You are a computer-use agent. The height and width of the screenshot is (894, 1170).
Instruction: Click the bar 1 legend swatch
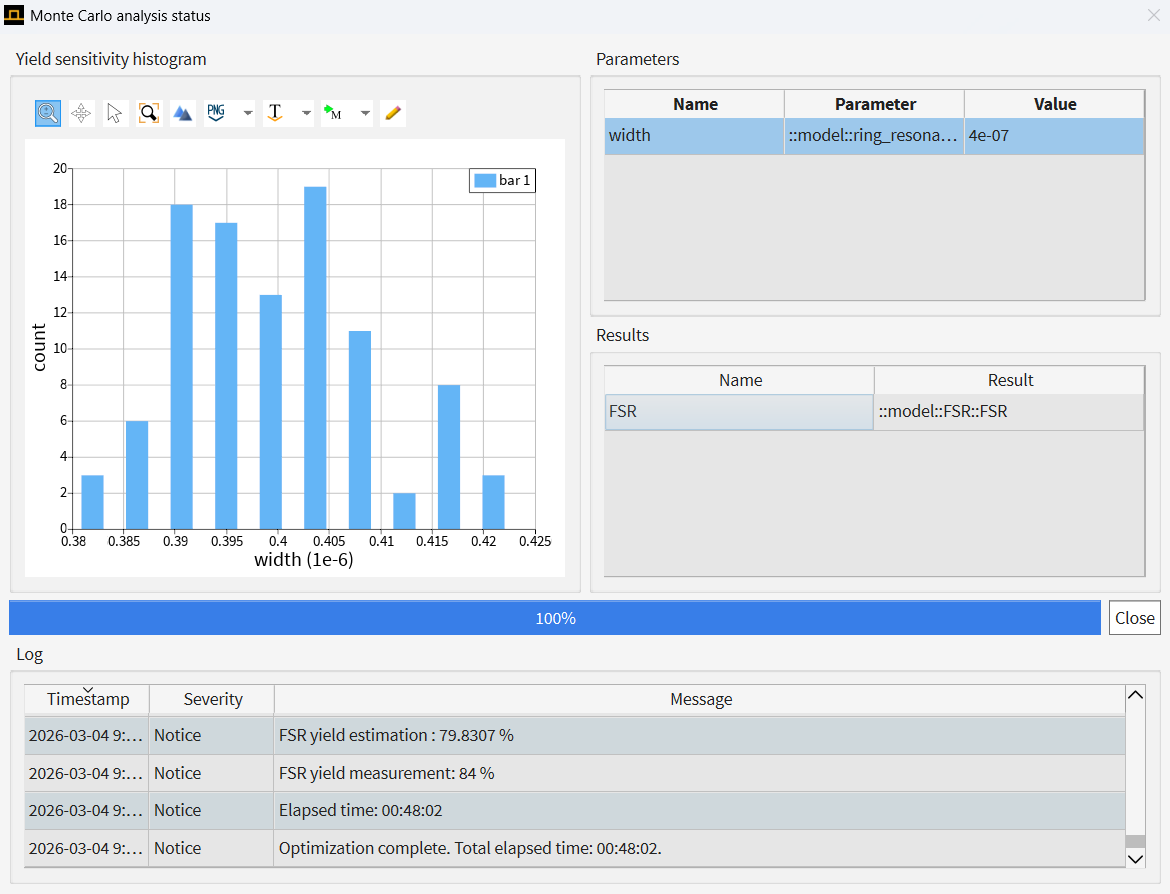coord(485,181)
